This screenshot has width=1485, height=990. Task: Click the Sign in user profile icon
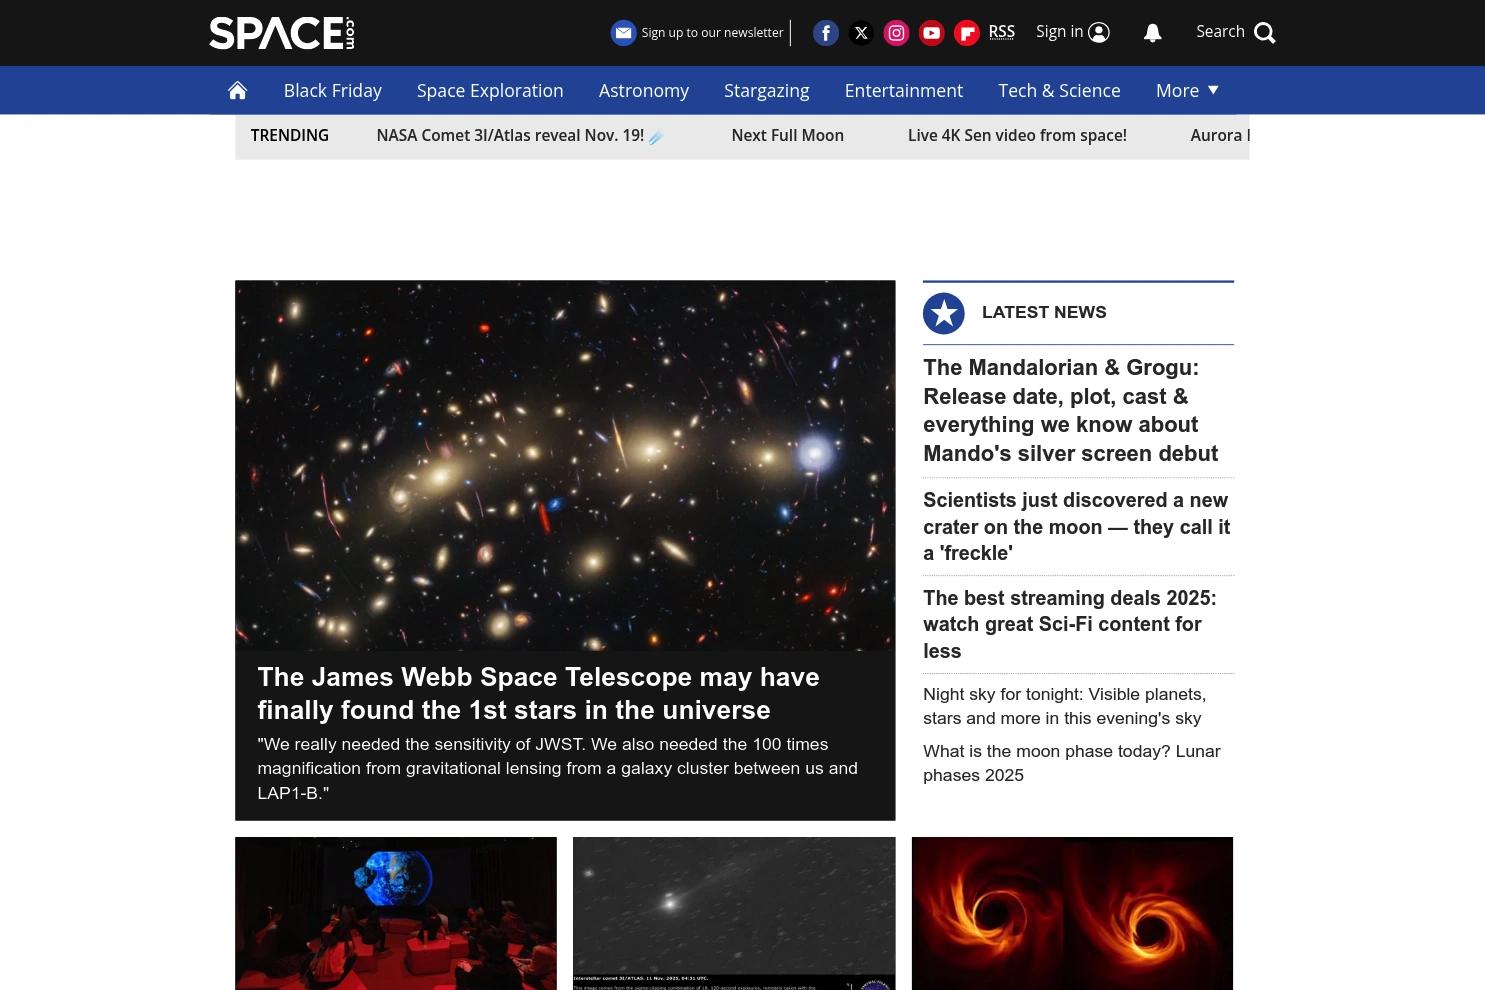1099,33
